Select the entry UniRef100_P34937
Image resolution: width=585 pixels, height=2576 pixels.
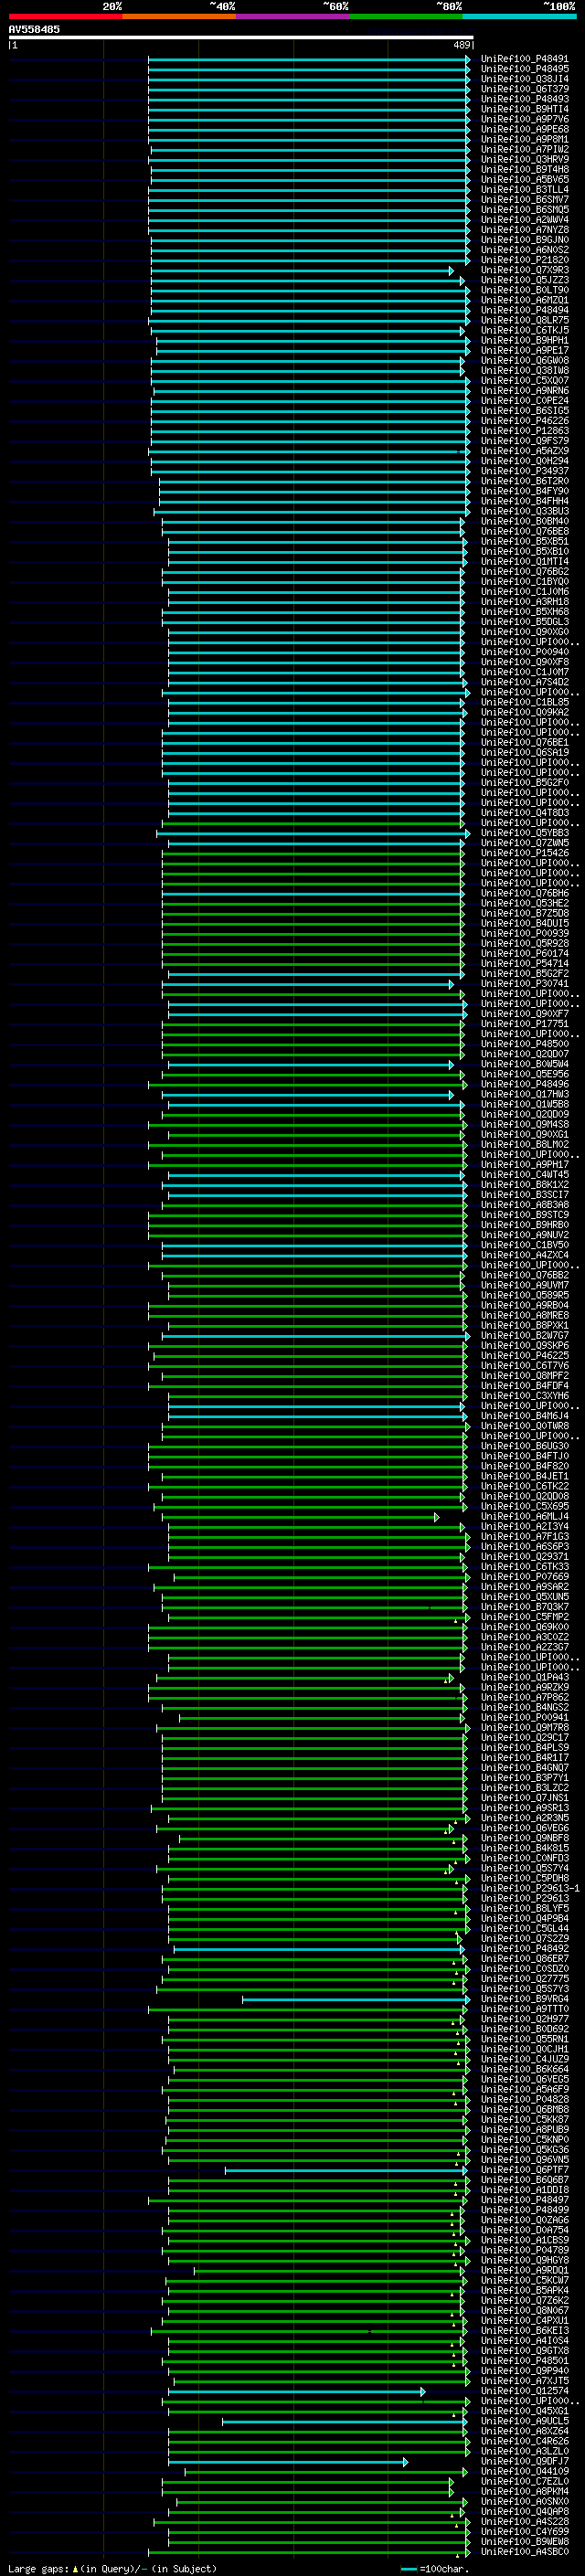(524, 471)
